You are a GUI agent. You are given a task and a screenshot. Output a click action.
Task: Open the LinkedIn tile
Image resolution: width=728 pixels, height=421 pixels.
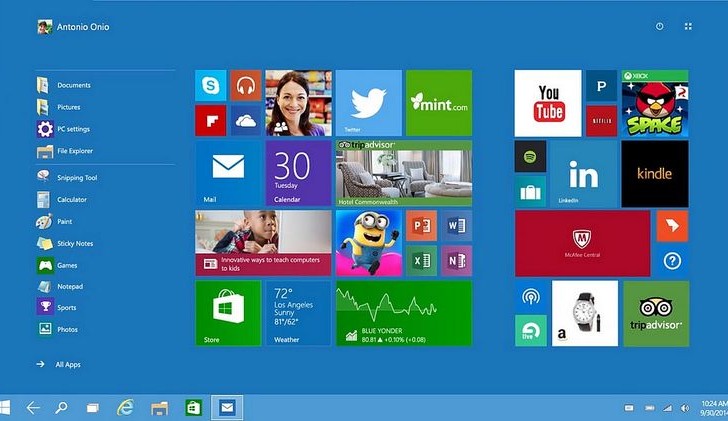coord(584,174)
